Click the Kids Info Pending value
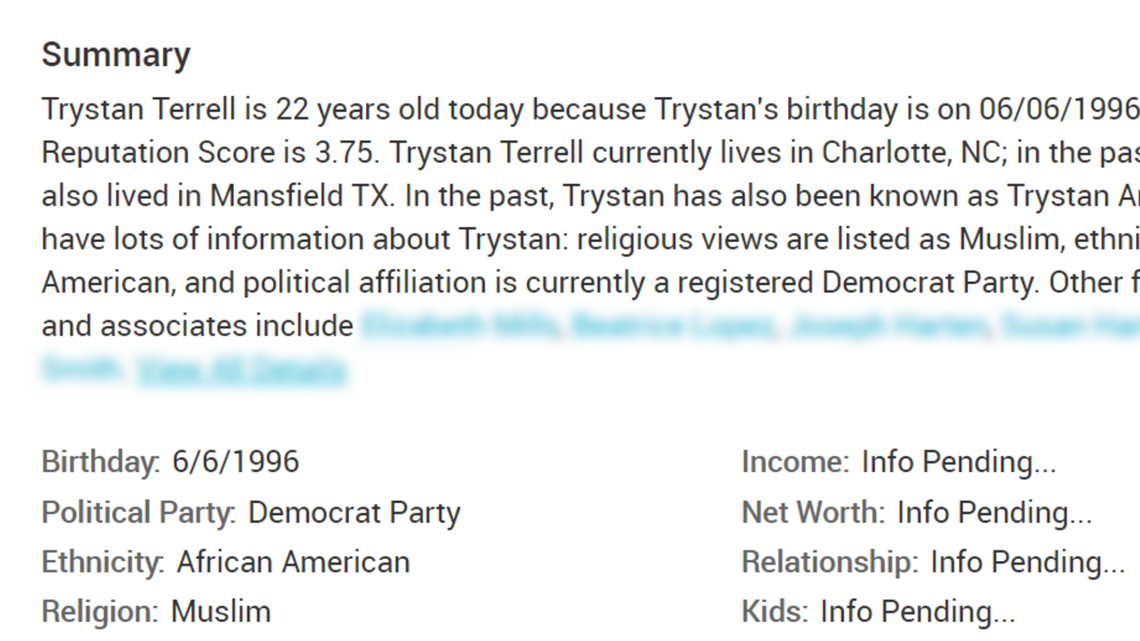Viewport: 1140px width, 641px height. coord(918,612)
